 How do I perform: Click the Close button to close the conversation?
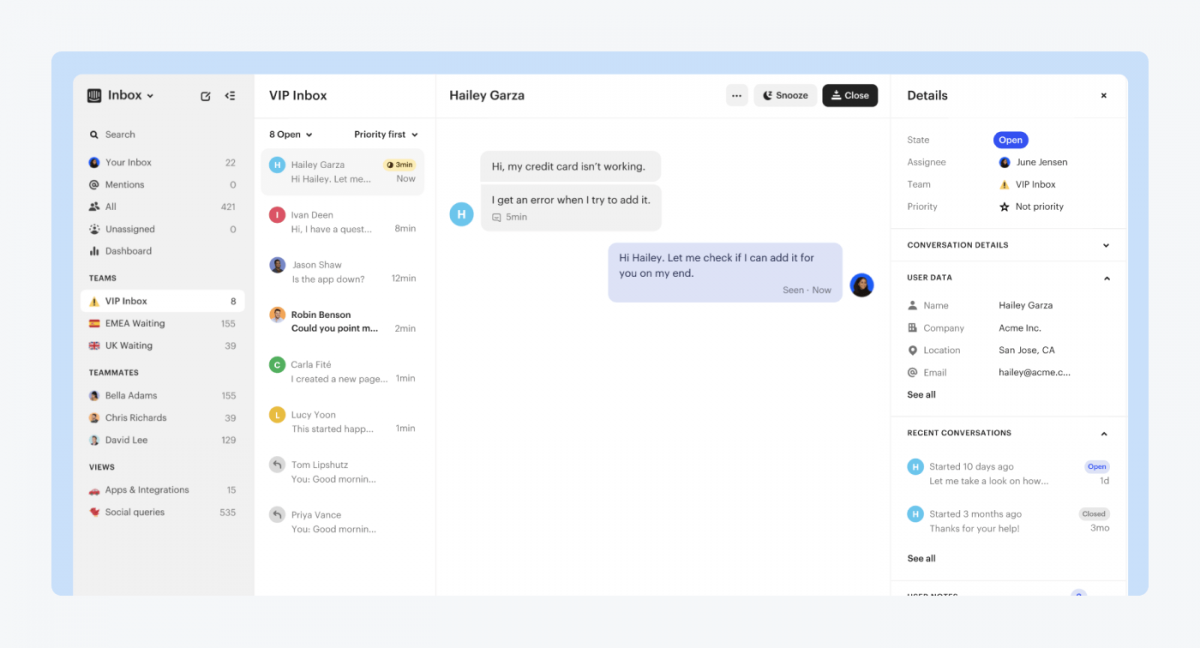point(850,94)
